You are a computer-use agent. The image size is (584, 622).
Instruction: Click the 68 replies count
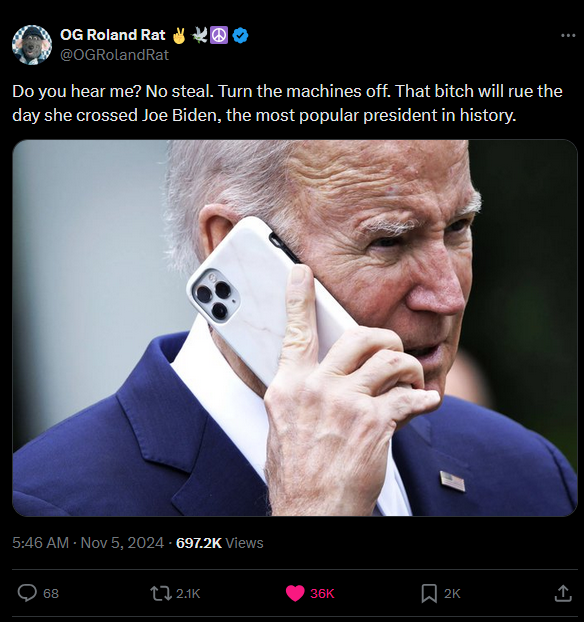point(51,593)
